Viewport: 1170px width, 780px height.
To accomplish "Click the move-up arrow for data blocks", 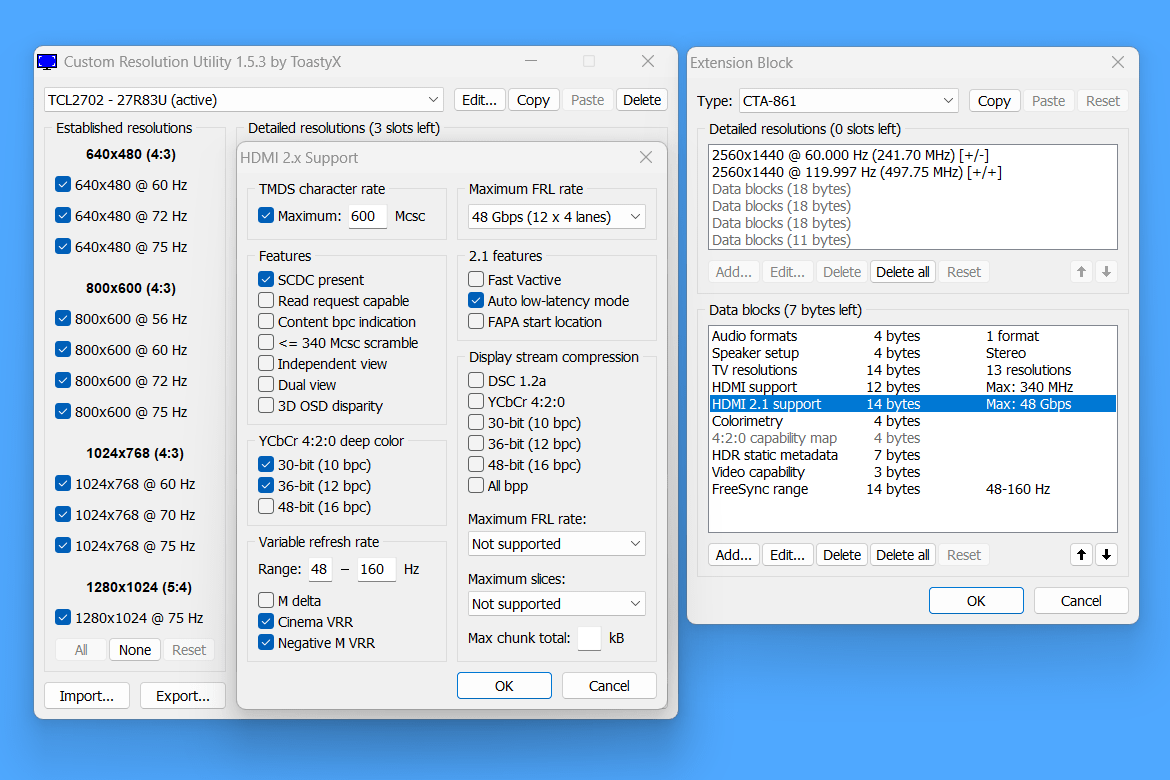I will 1081,555.
